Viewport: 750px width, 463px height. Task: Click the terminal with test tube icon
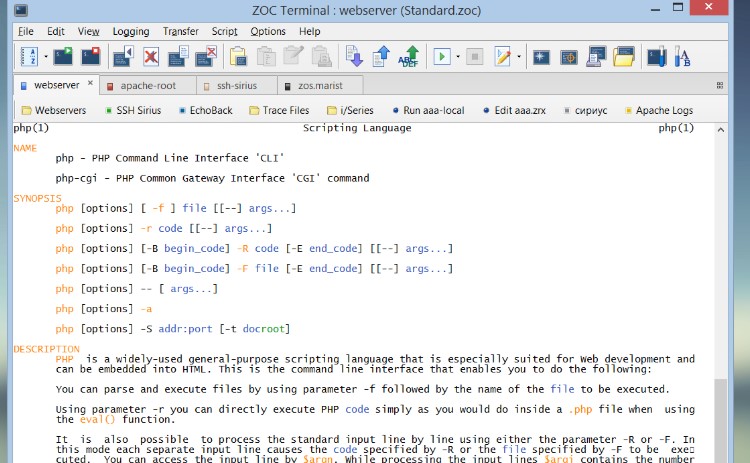pyautogui.click(x=657, y=56)
